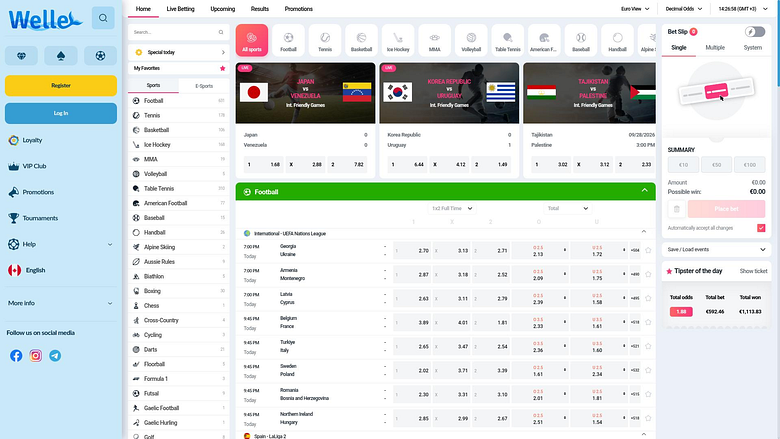Go to Upcoming tab

click(223, 9)
